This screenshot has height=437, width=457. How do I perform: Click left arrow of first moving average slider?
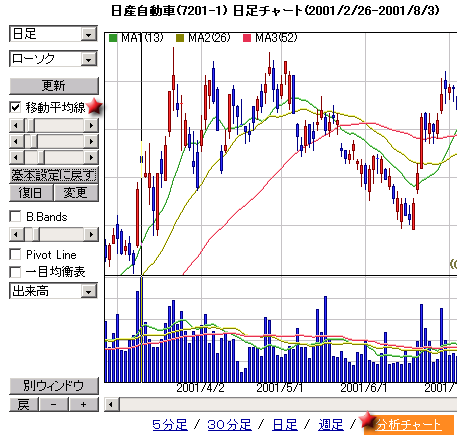[x=16, y=126]
